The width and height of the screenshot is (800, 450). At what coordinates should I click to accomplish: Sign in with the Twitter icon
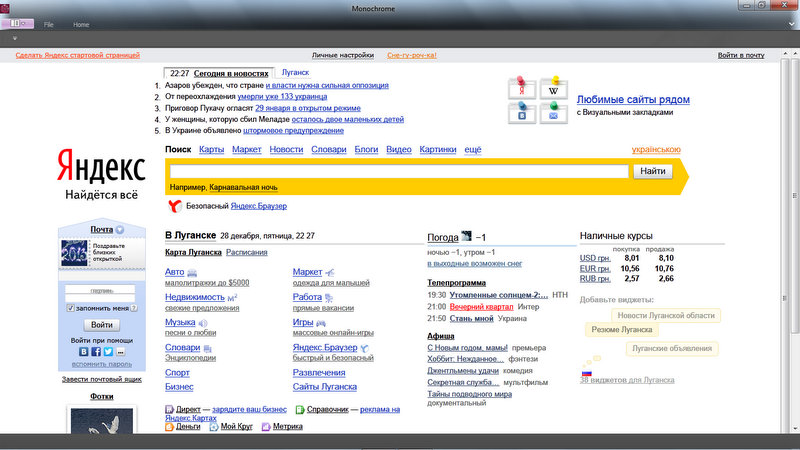pos(108,352)
